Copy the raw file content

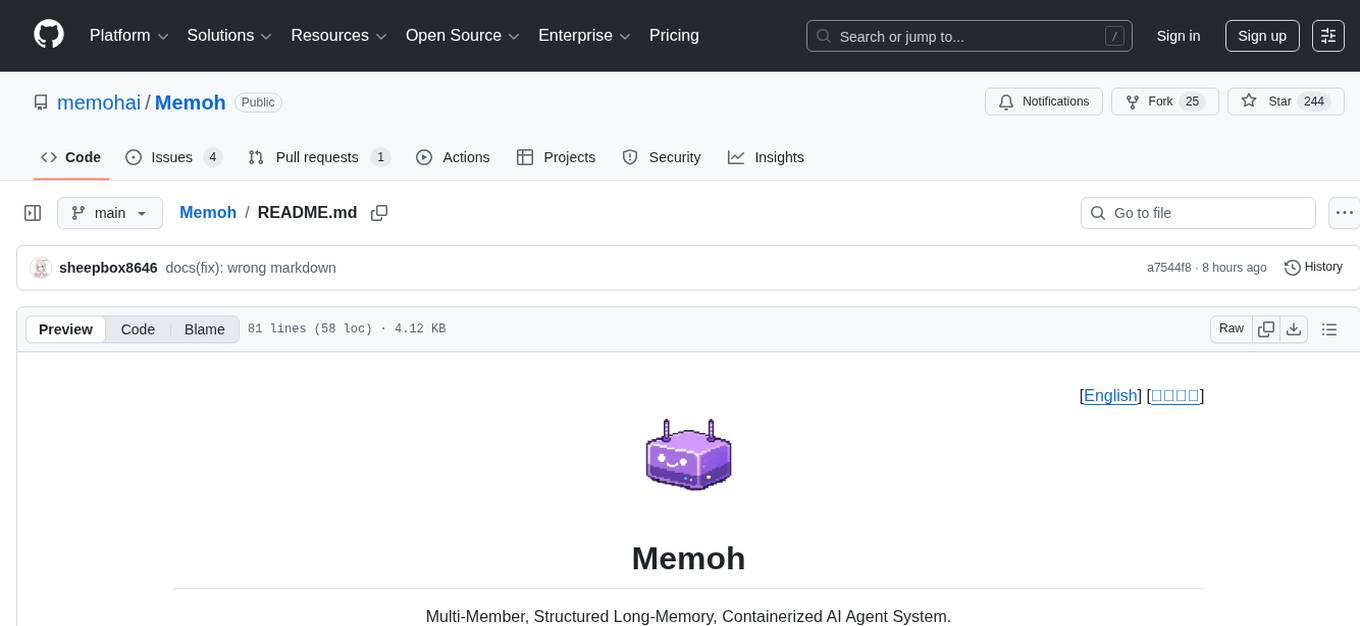(1266, 328)
